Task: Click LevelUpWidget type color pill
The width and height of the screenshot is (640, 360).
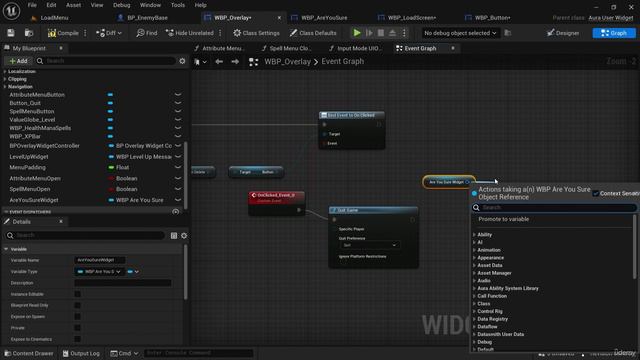Action: 111,157
